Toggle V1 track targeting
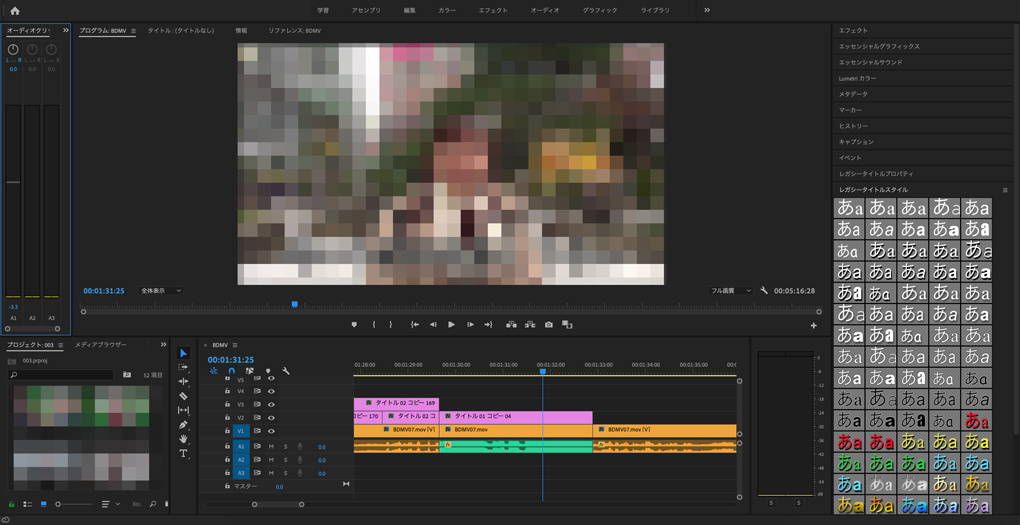The width and height of the screenshot is (1020, 525). point(241,431)
